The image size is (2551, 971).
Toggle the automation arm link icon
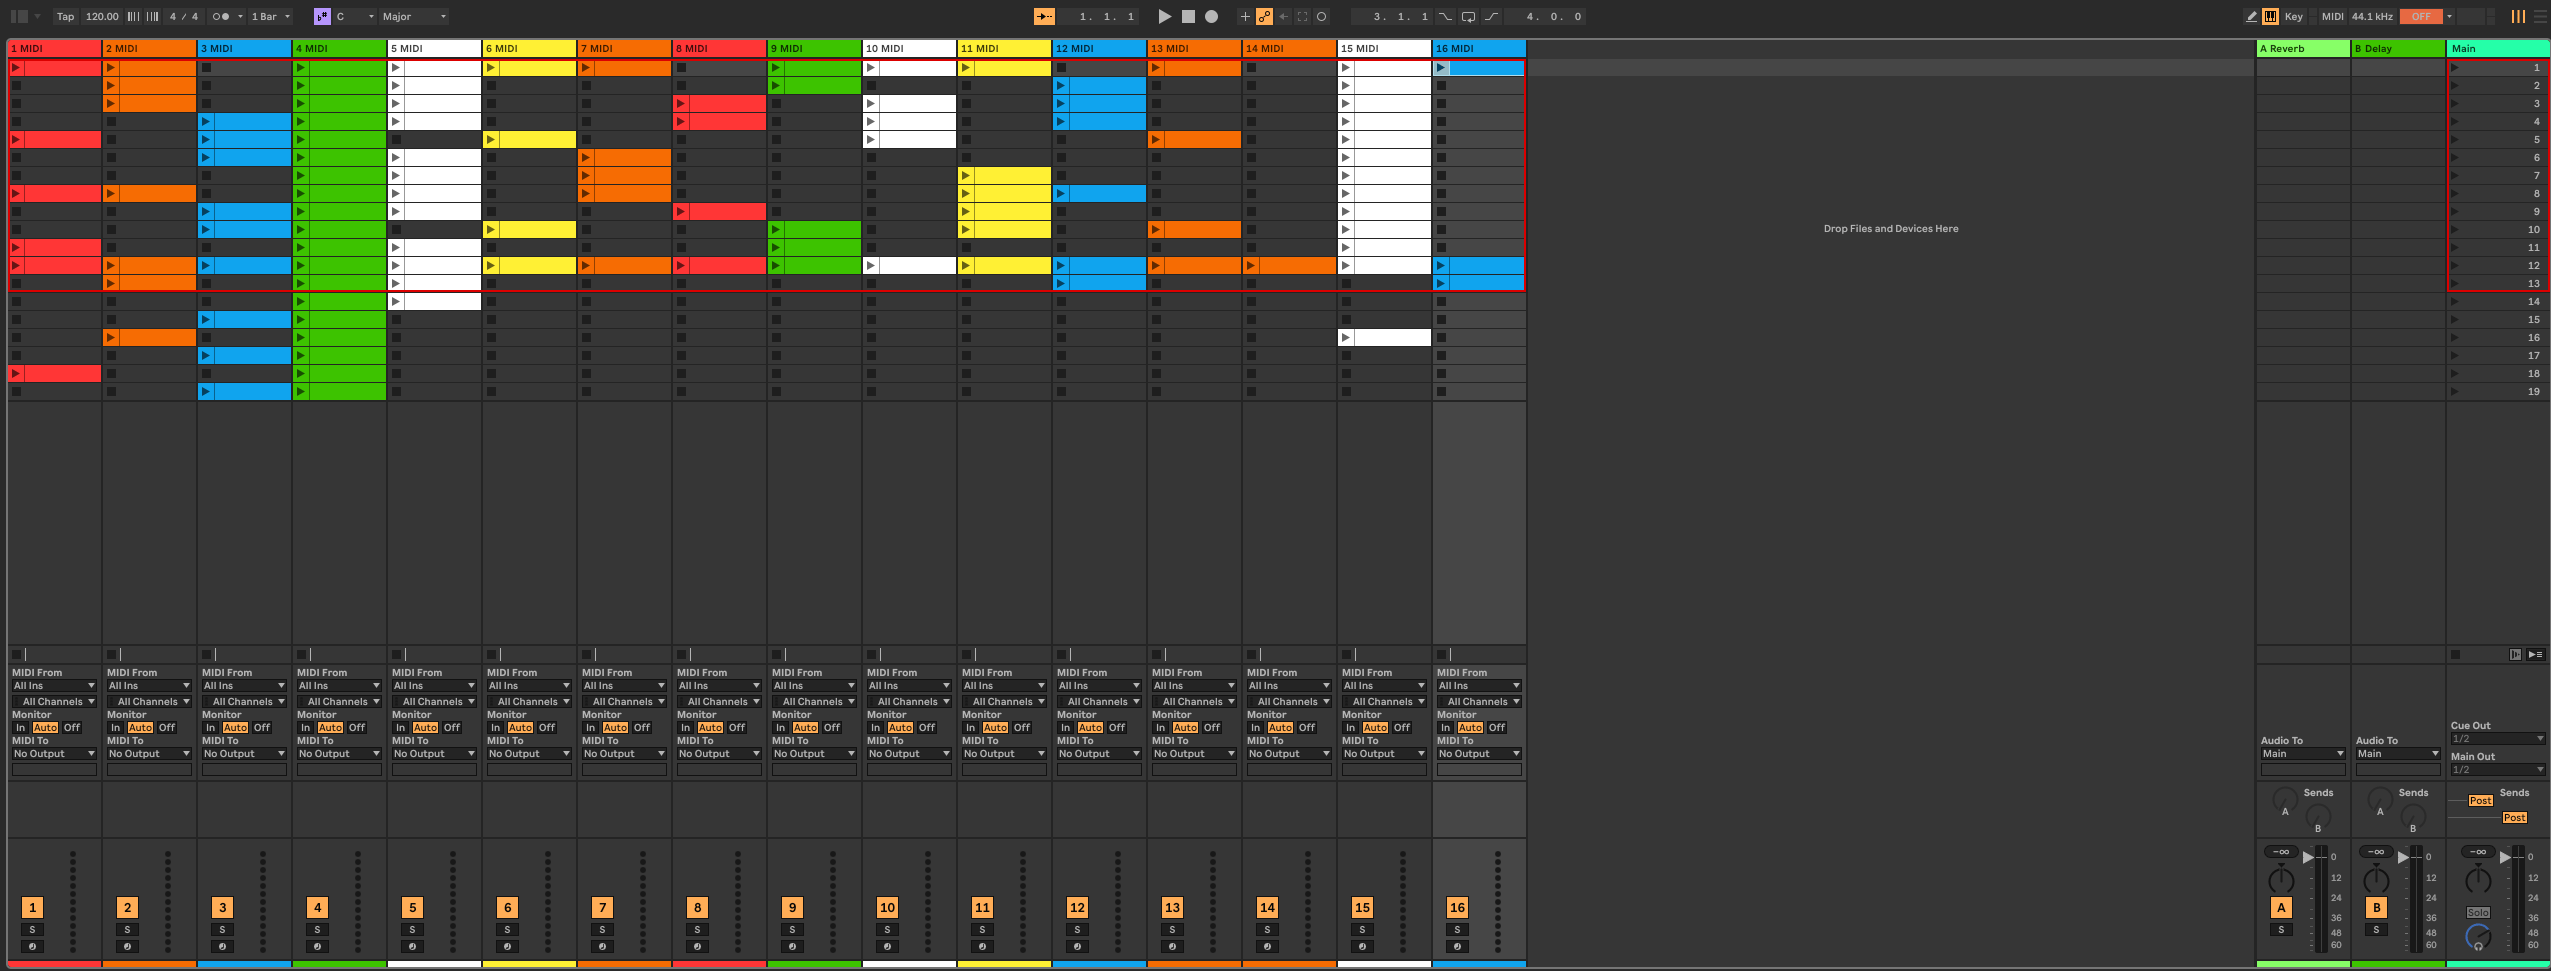click(1265, 17)
